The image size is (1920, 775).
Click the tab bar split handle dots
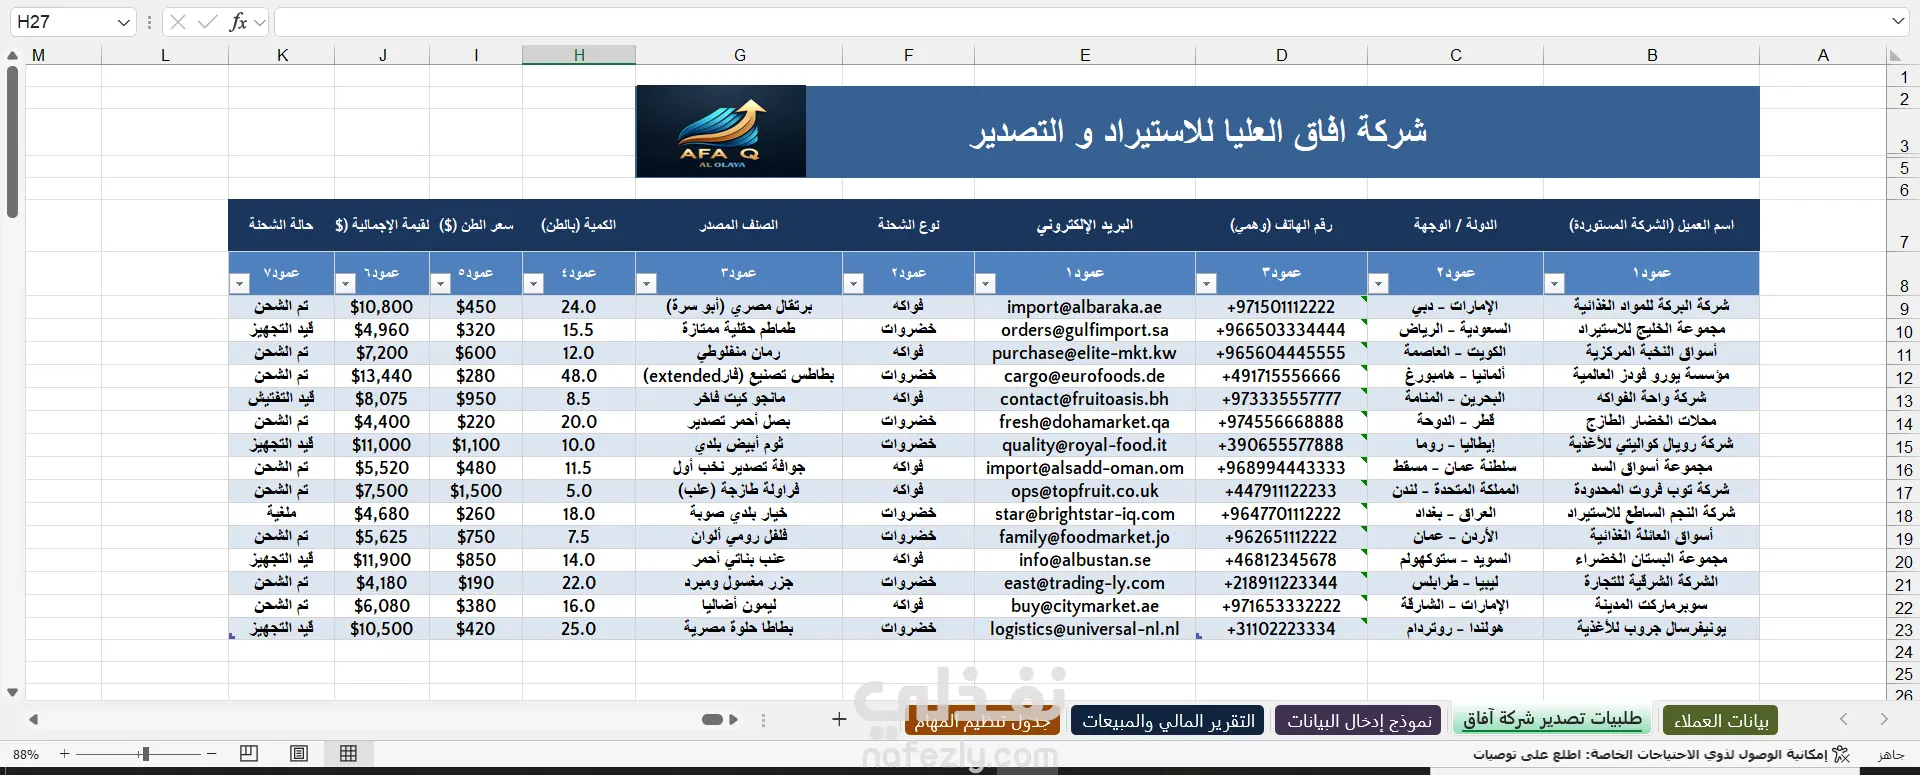pos(764,720)
